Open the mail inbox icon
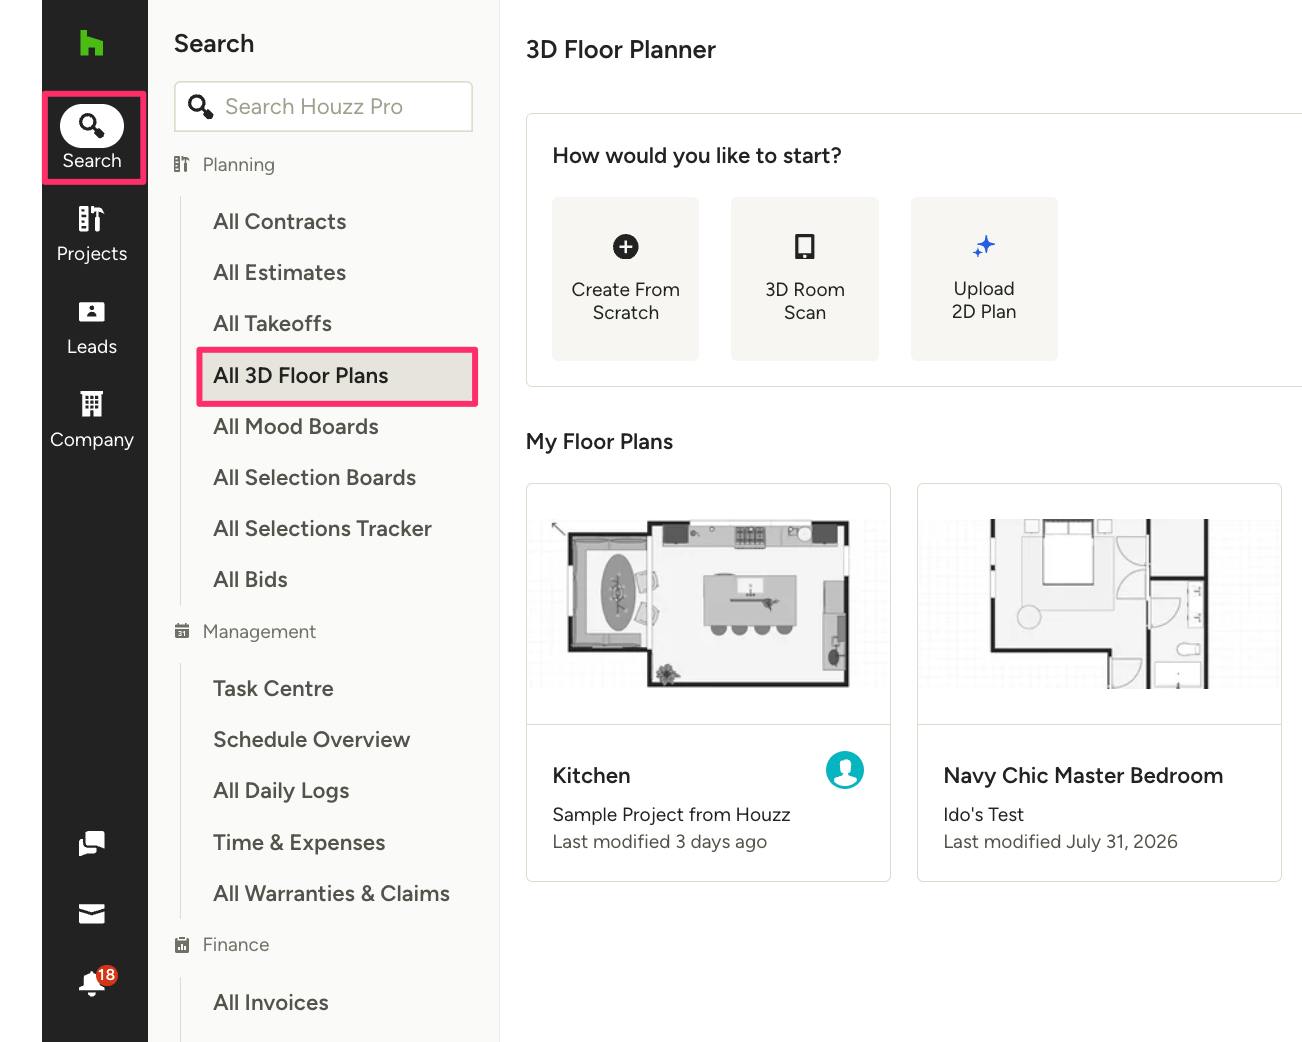 [x=92, y=913]
